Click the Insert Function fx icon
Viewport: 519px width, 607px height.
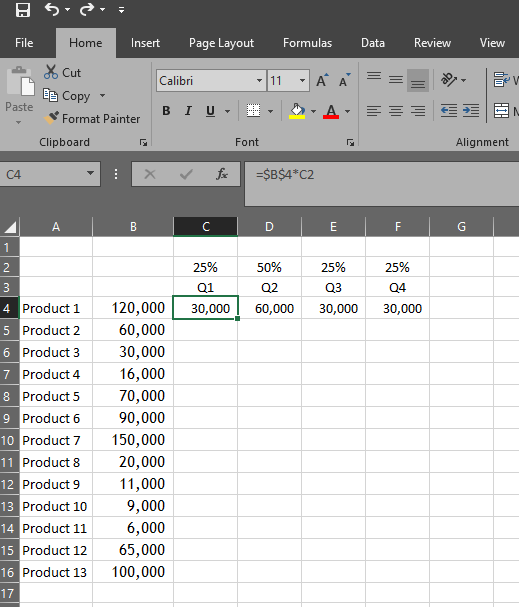tap(221, 174)
